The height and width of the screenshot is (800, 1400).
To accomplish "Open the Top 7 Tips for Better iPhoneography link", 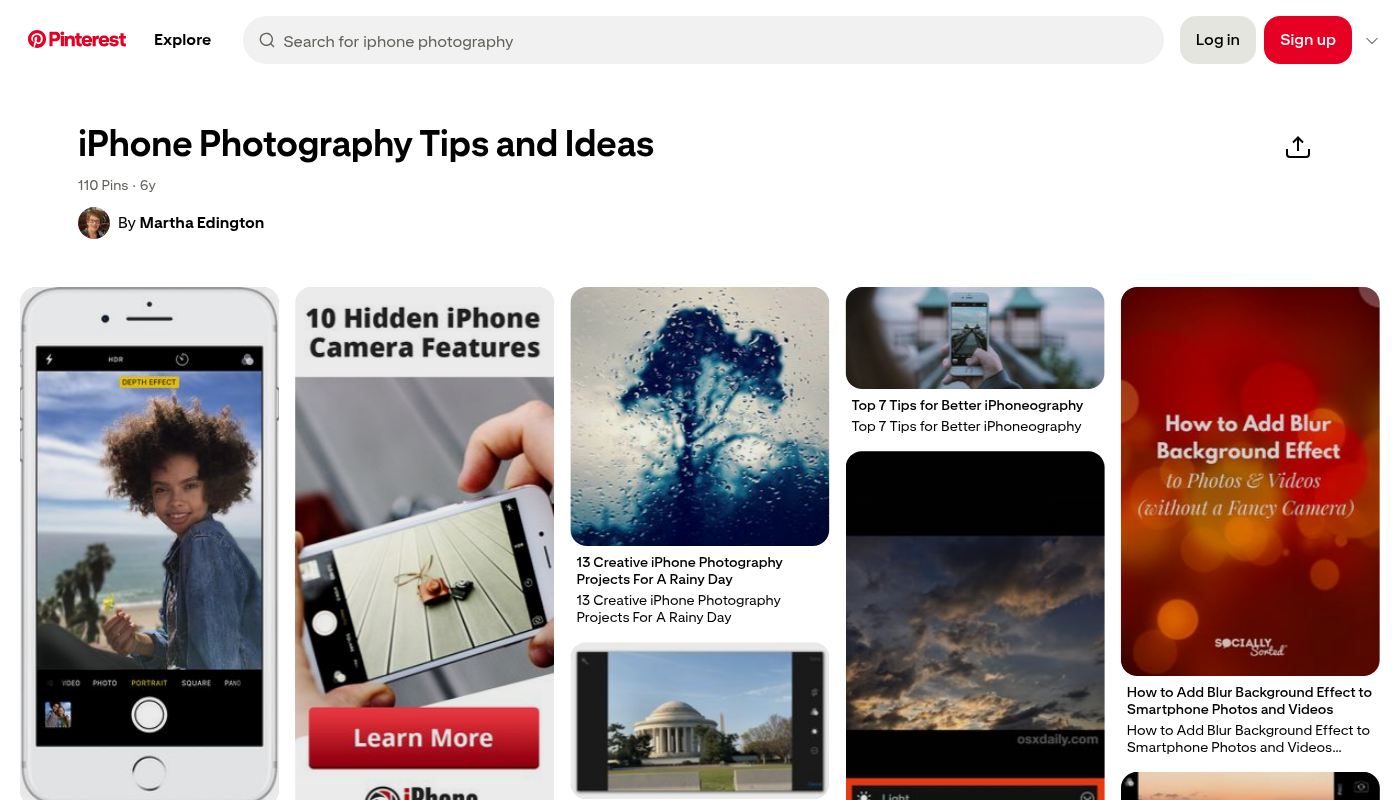I will 967,405.
